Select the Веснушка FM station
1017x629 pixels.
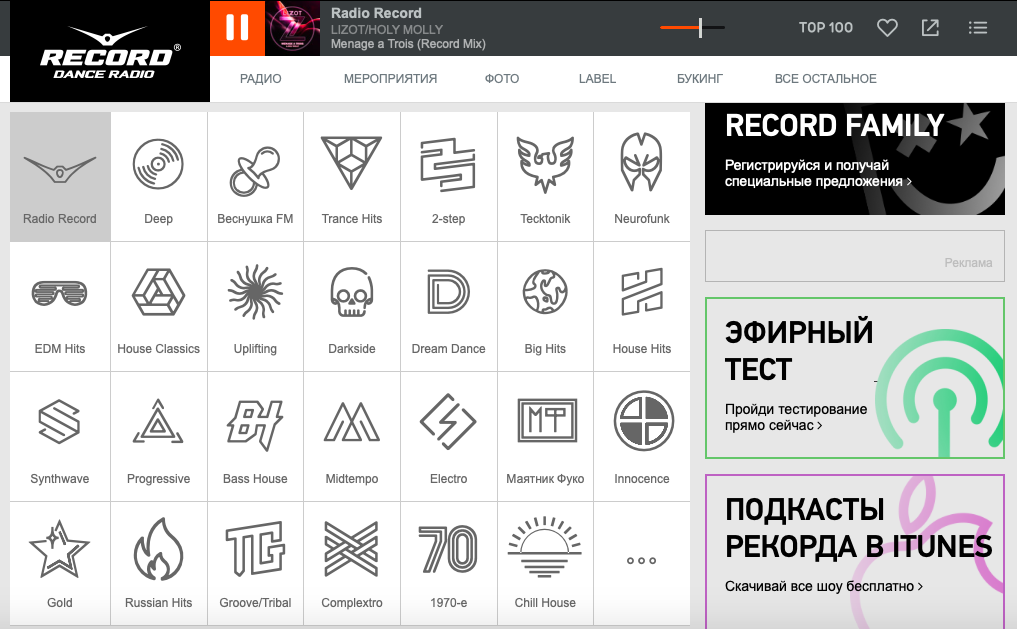click(256, 176)
